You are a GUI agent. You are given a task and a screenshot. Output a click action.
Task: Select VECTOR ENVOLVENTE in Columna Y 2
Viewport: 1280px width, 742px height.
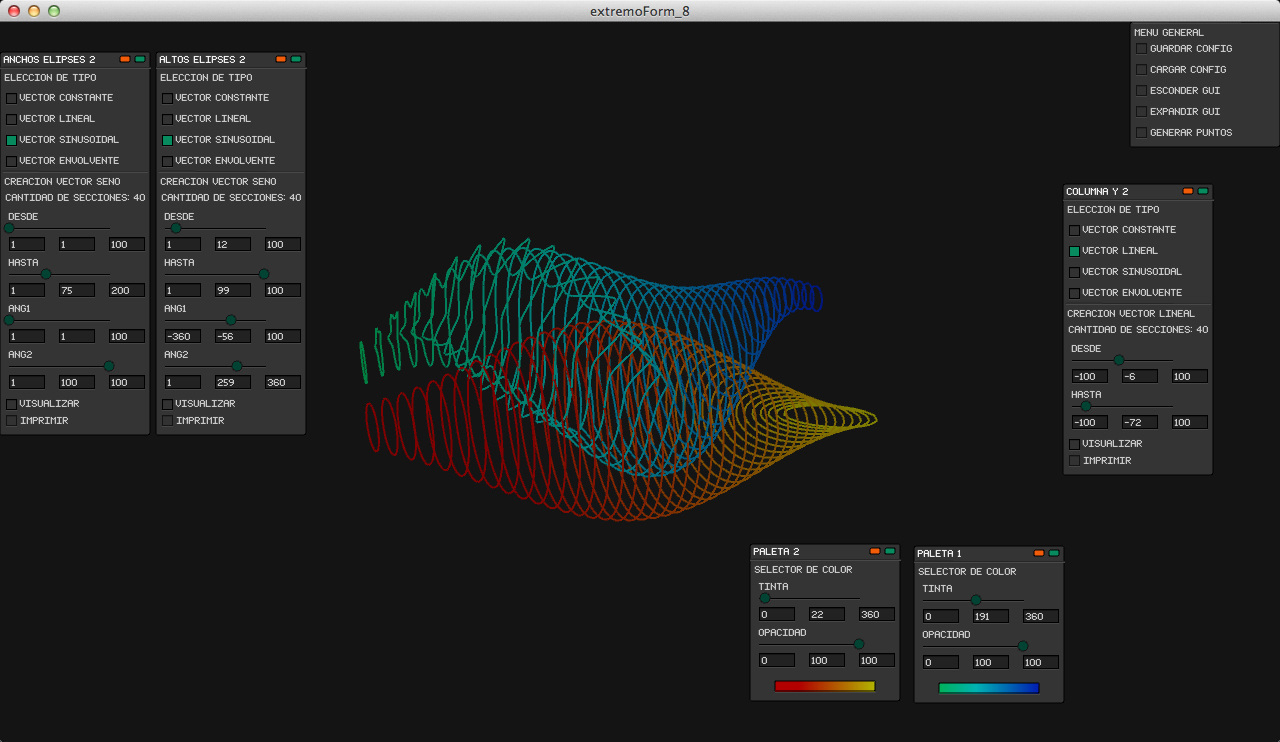tap(1074, 293)
